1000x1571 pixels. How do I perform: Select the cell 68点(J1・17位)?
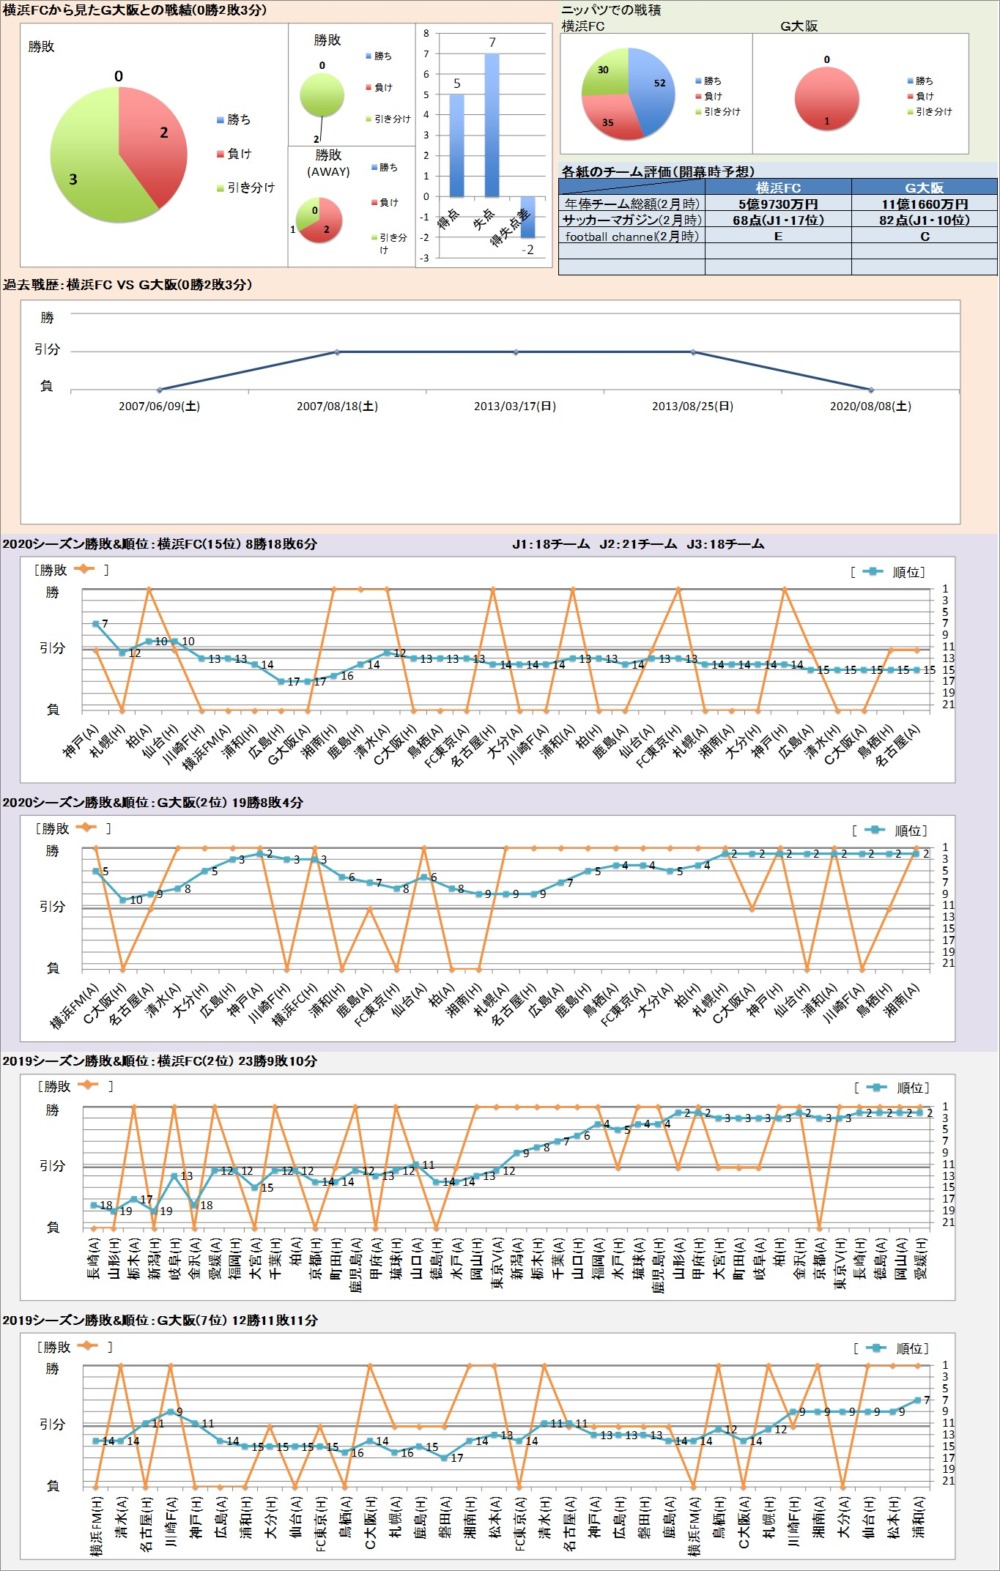pos(778,220)
